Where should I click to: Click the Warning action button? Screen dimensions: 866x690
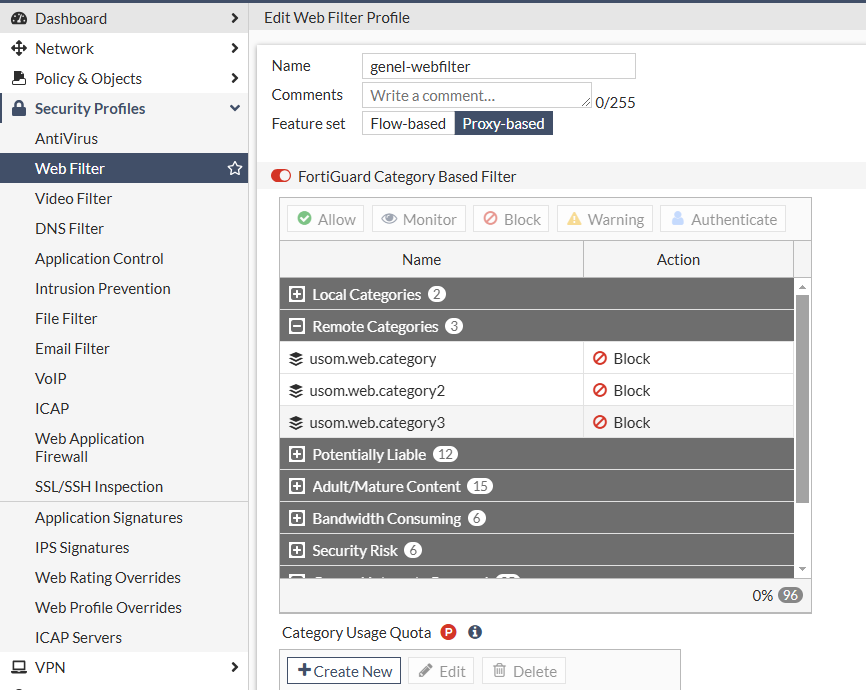[605, 219]
